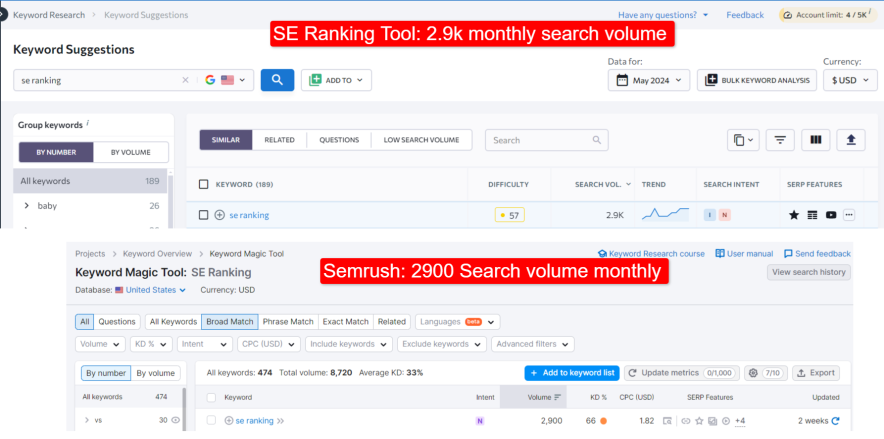This screenshot has width=884, height=439.
Task: Click the copy icon above SE Ranking table
Action: tap(743, 140)
